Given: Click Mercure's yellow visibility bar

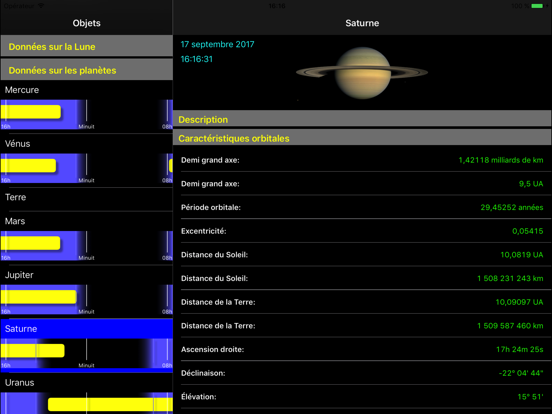Looking at the screenshot, I should point(31,112).
